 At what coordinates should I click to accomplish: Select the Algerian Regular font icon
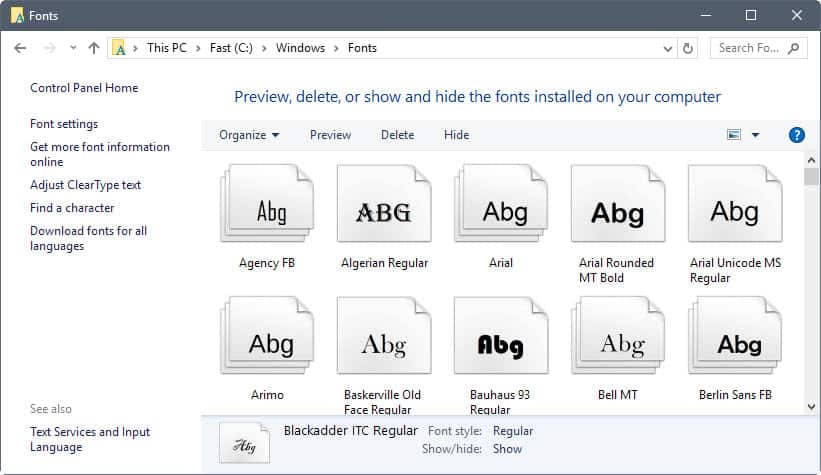coord(384,203)
